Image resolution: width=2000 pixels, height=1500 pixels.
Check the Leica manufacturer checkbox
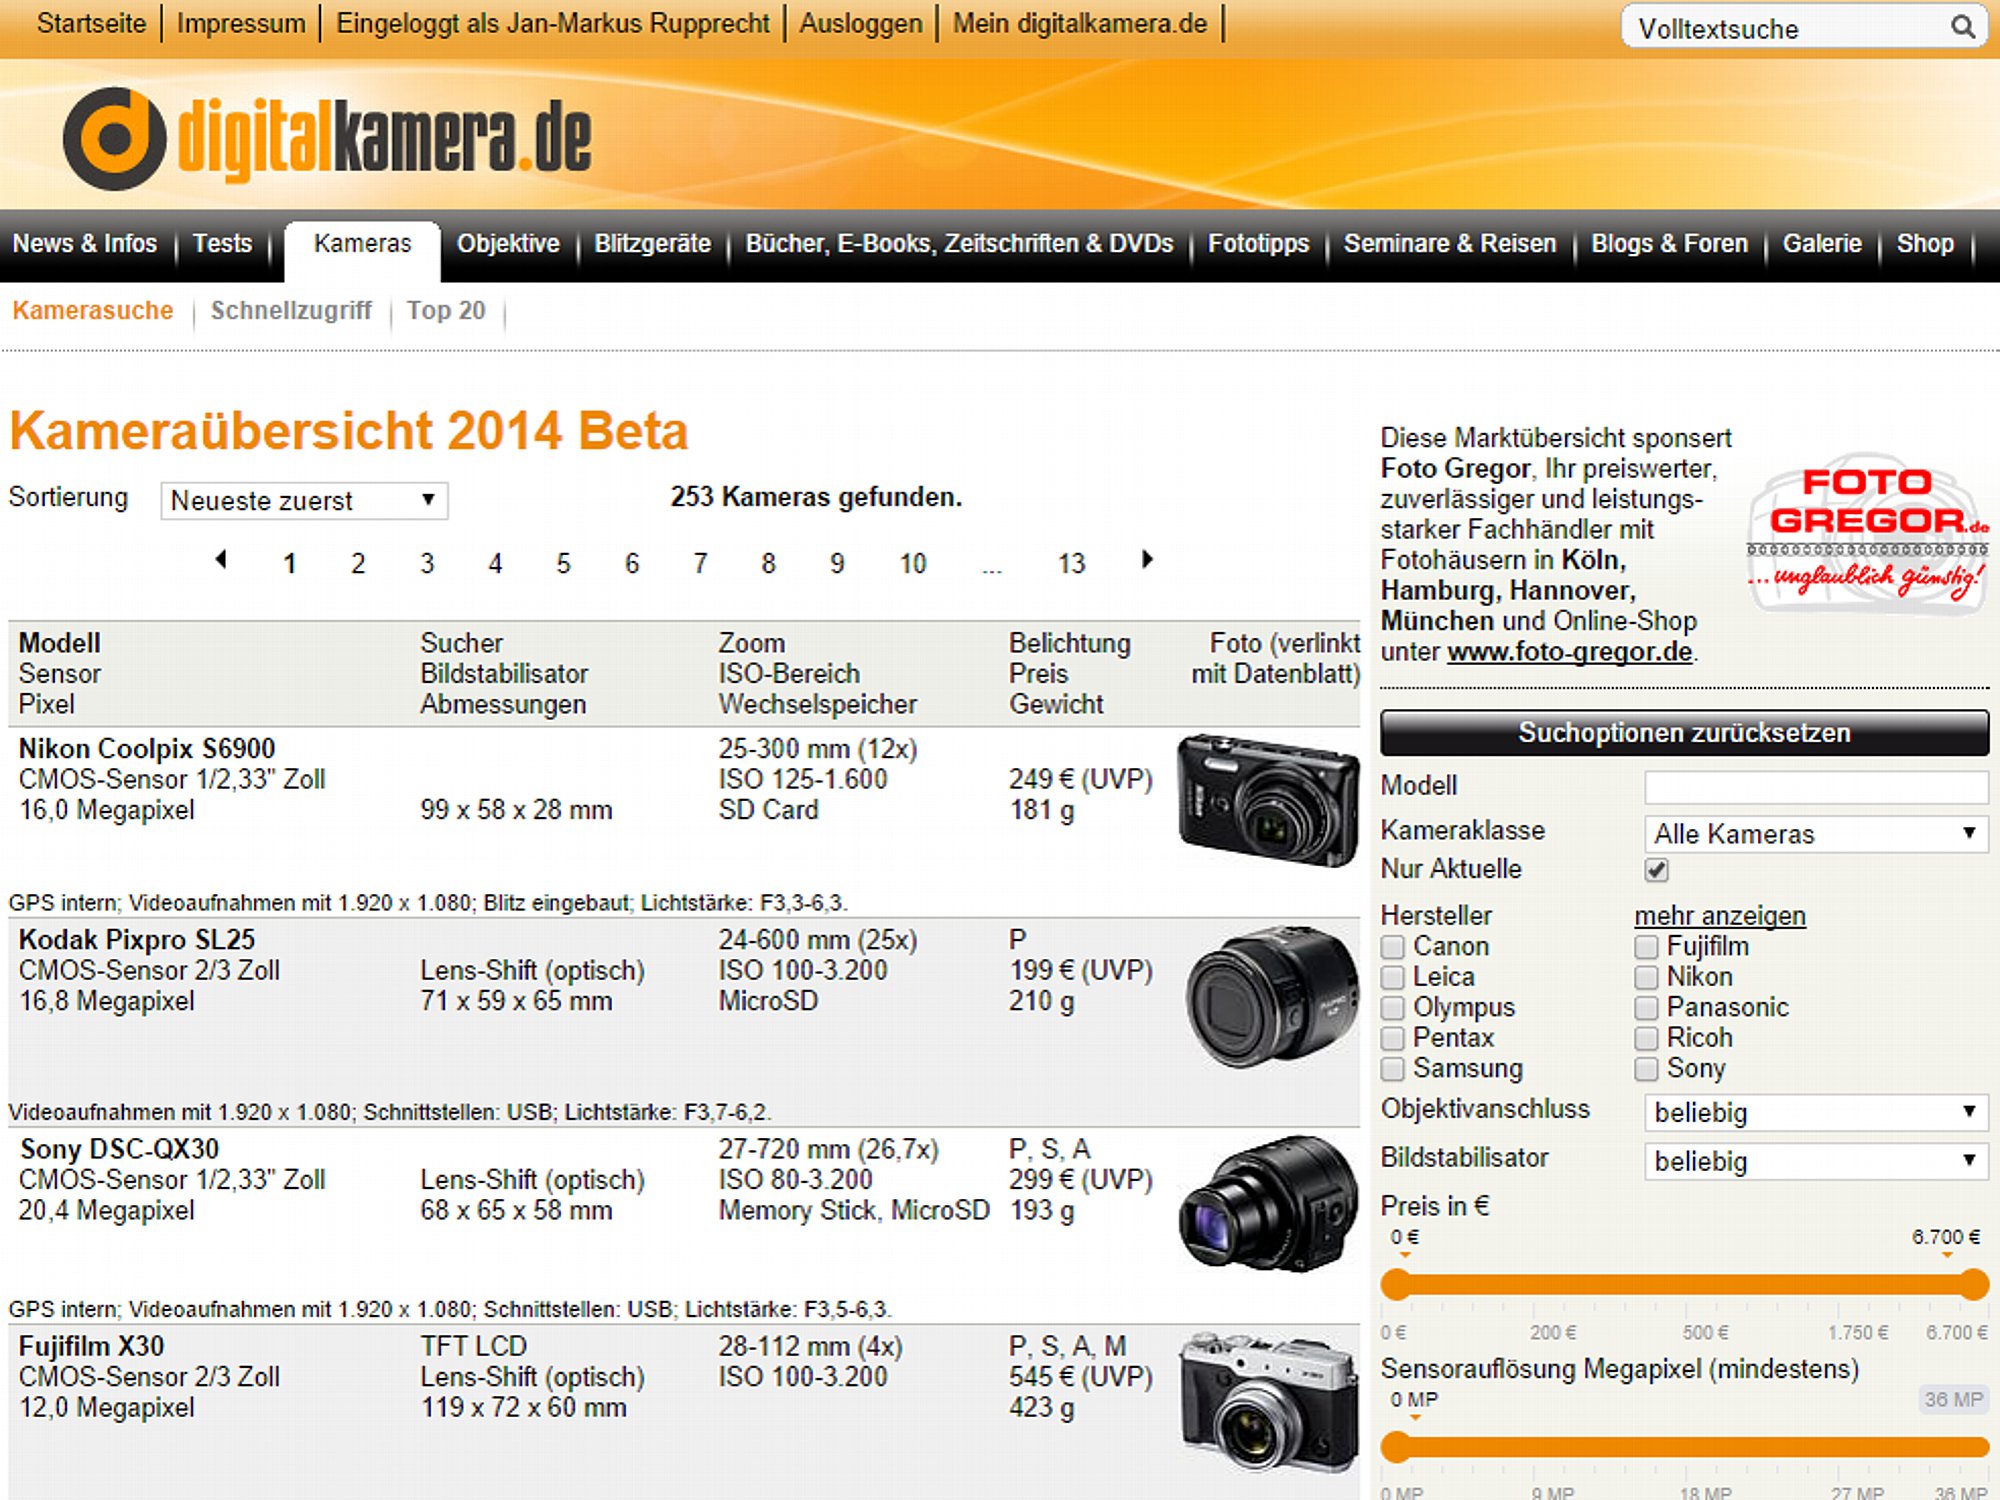pyautogui.click(x=1393, y=977)
